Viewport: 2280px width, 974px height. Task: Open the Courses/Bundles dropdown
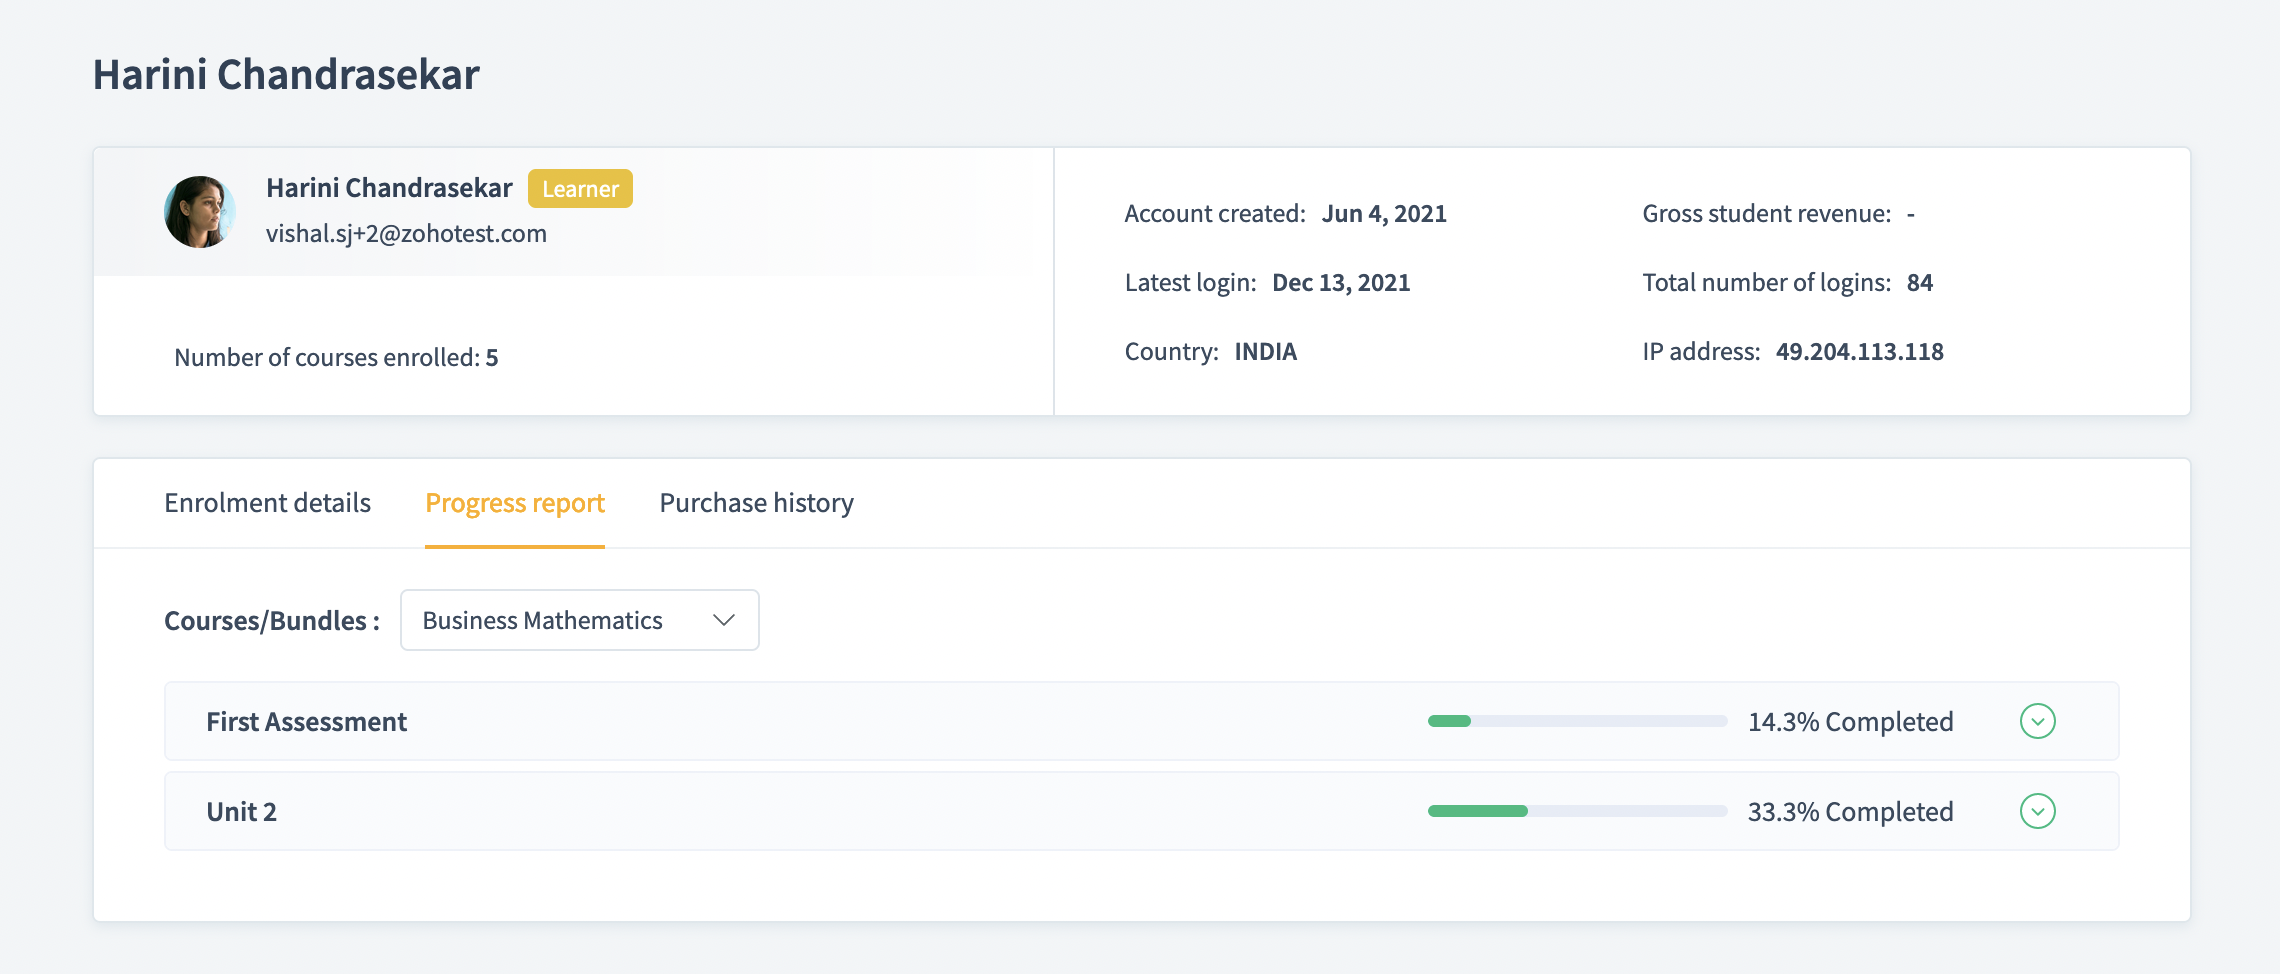578,620
